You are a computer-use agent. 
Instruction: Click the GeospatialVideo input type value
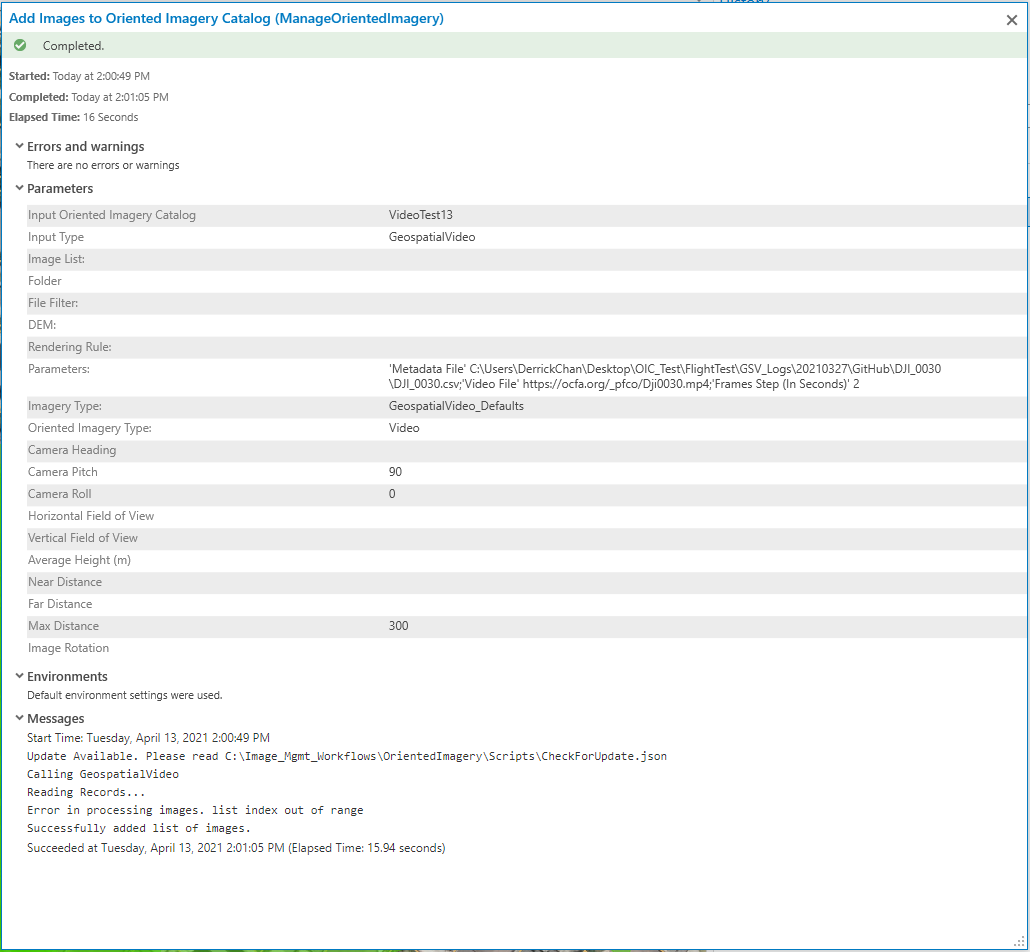434,236
